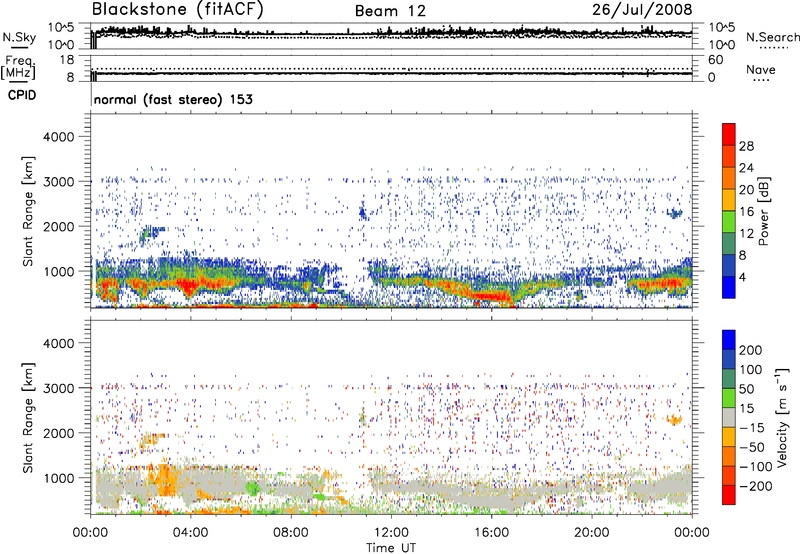Click the 'Power [dB]' color bar title
The image size is (800, 554).
click(763, 211)
